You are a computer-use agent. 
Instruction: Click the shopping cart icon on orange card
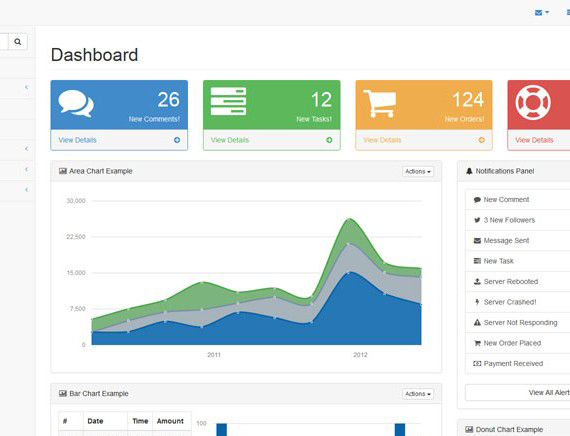380,104
